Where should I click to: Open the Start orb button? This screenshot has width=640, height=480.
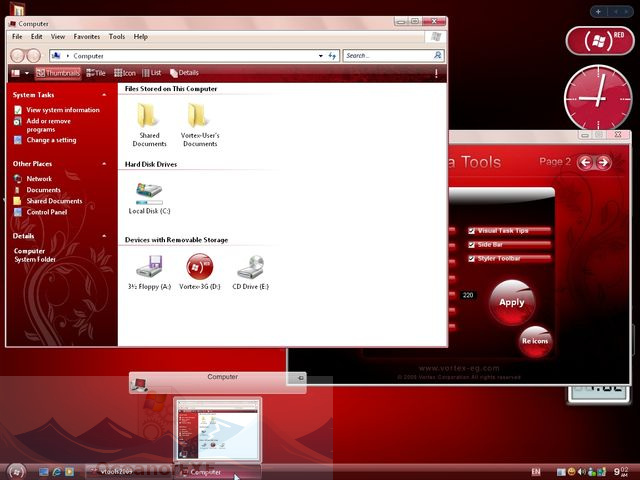[16, 472]
